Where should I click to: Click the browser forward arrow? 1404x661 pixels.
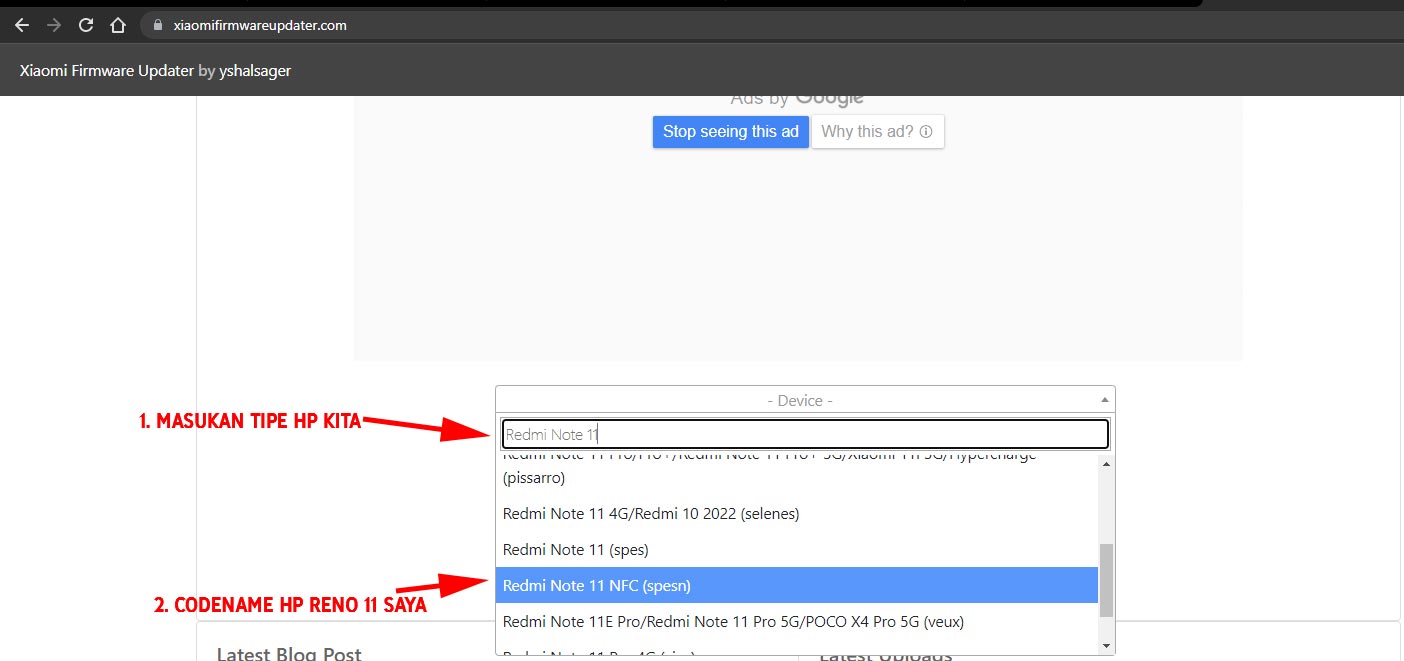point(54,25)
